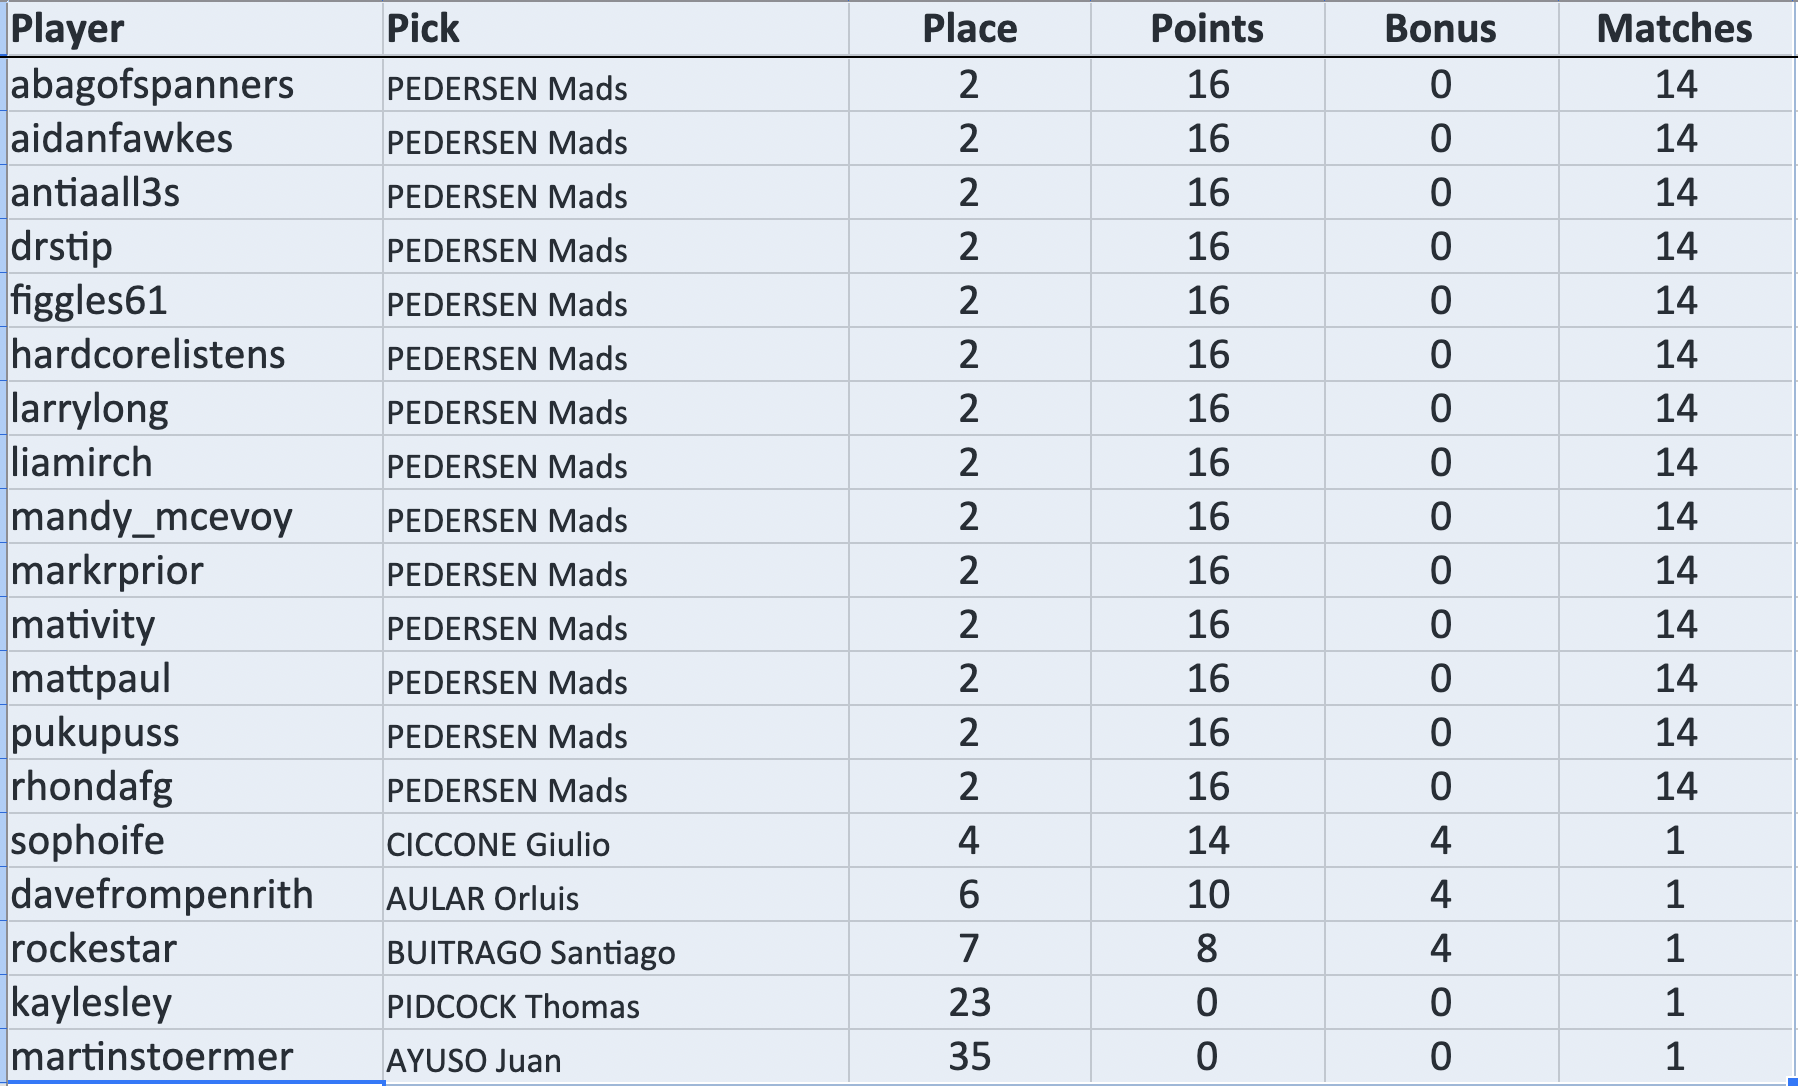
Task: Click place value 23 for kaylesley
Action: tap(969, 1003)
